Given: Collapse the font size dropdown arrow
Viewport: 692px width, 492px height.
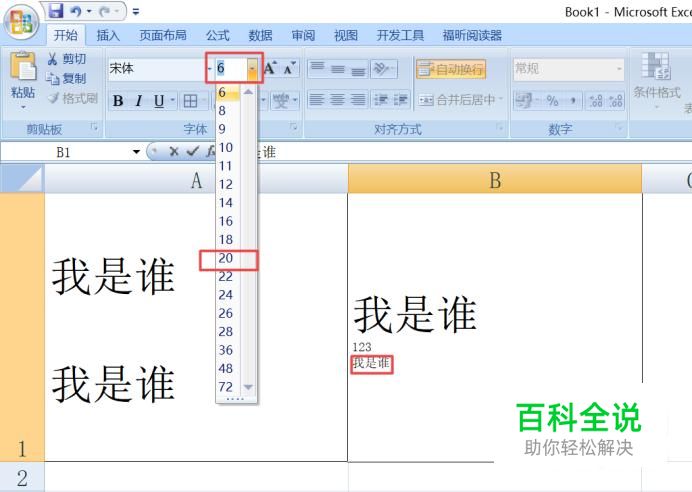Looking at the screenshot, I should point(252,68).
